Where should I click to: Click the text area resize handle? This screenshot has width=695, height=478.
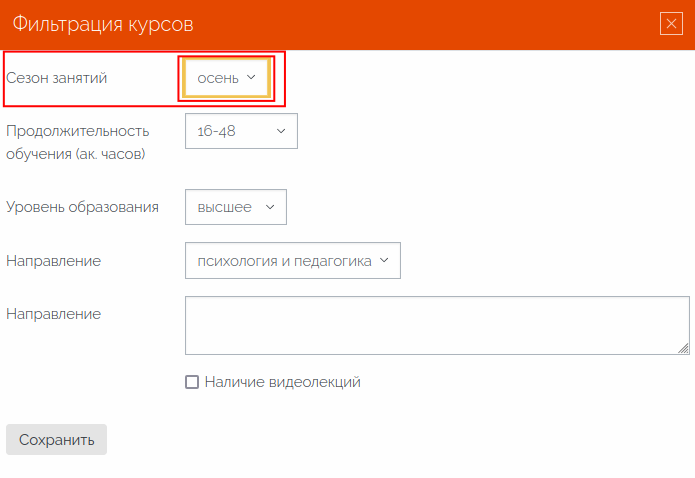pos(683,349)
